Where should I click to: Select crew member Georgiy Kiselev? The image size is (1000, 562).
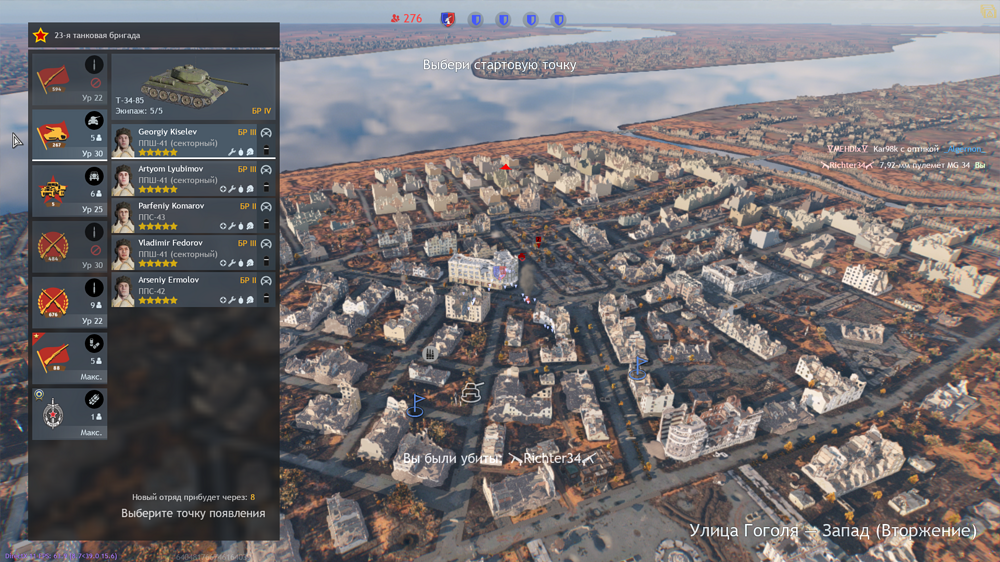193,141
